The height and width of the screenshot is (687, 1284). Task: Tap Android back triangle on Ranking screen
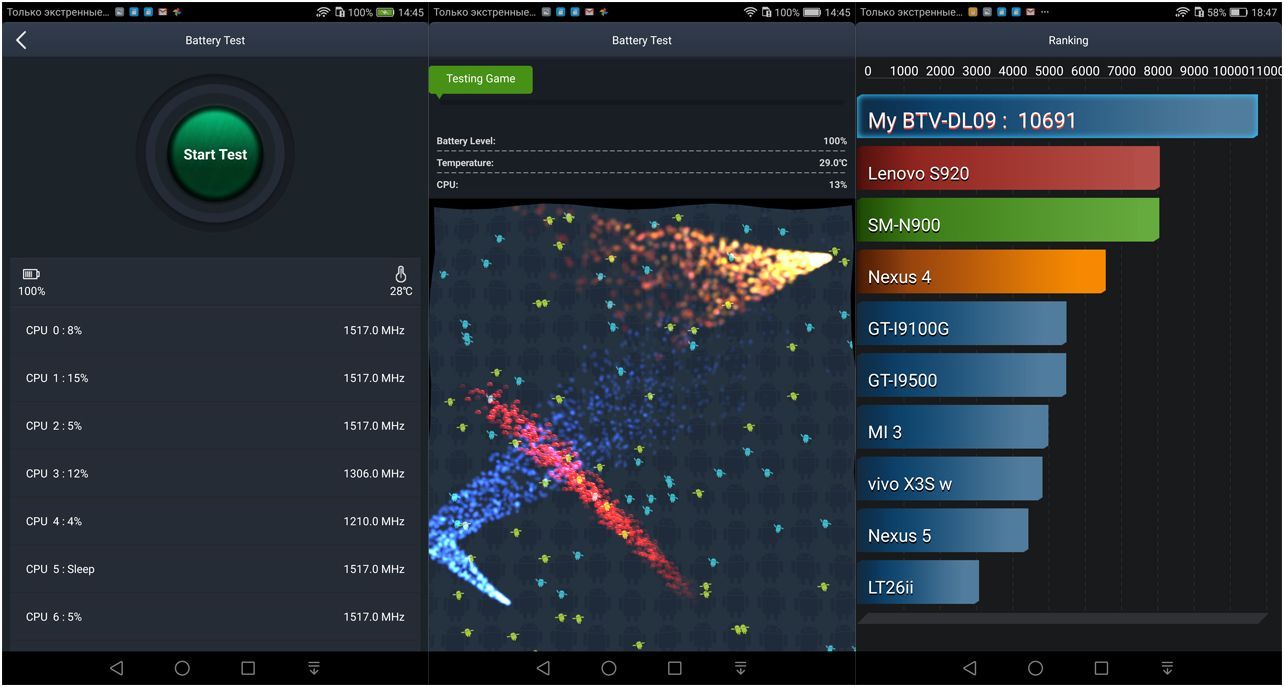point(969,668)
